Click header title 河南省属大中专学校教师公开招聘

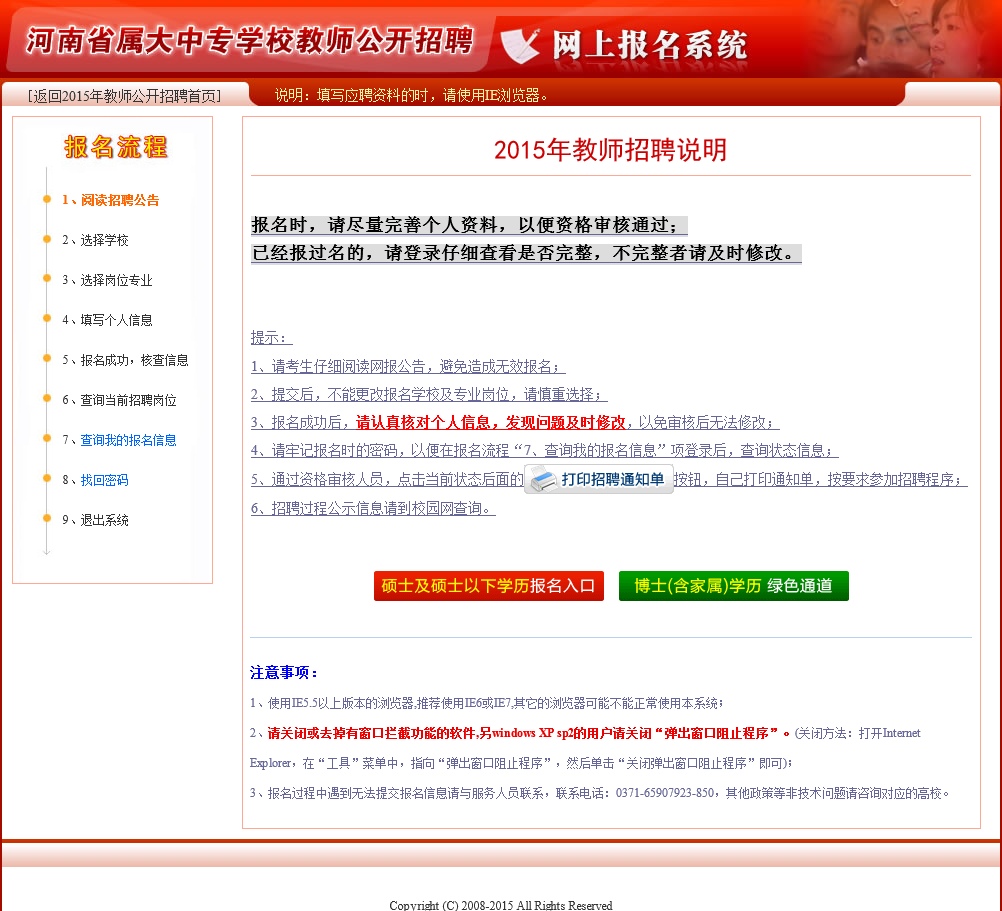coord(250,41)
